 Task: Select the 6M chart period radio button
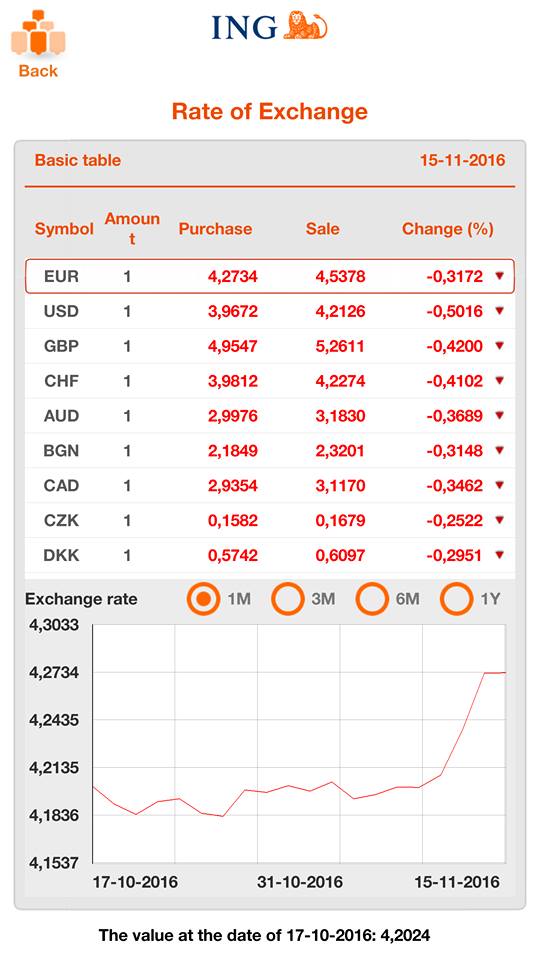[x=372, y=598]
